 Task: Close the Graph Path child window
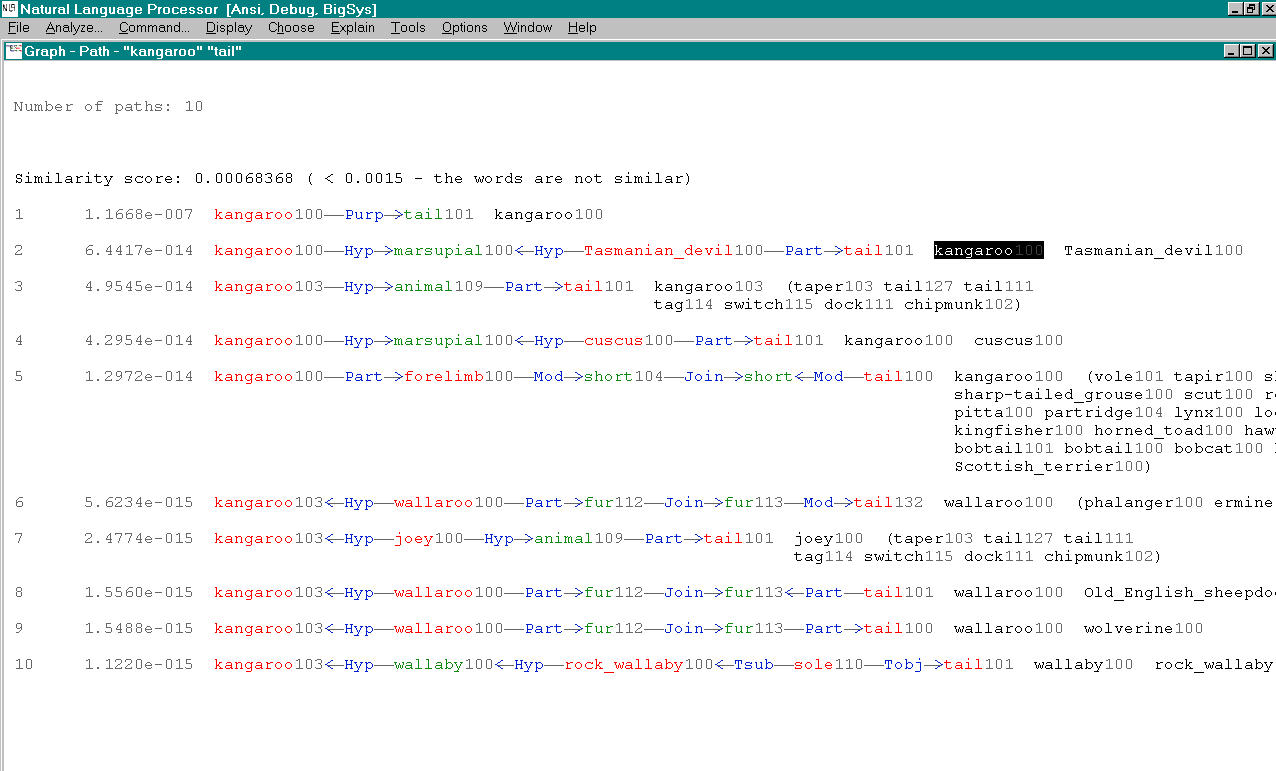pos(1264,50)
